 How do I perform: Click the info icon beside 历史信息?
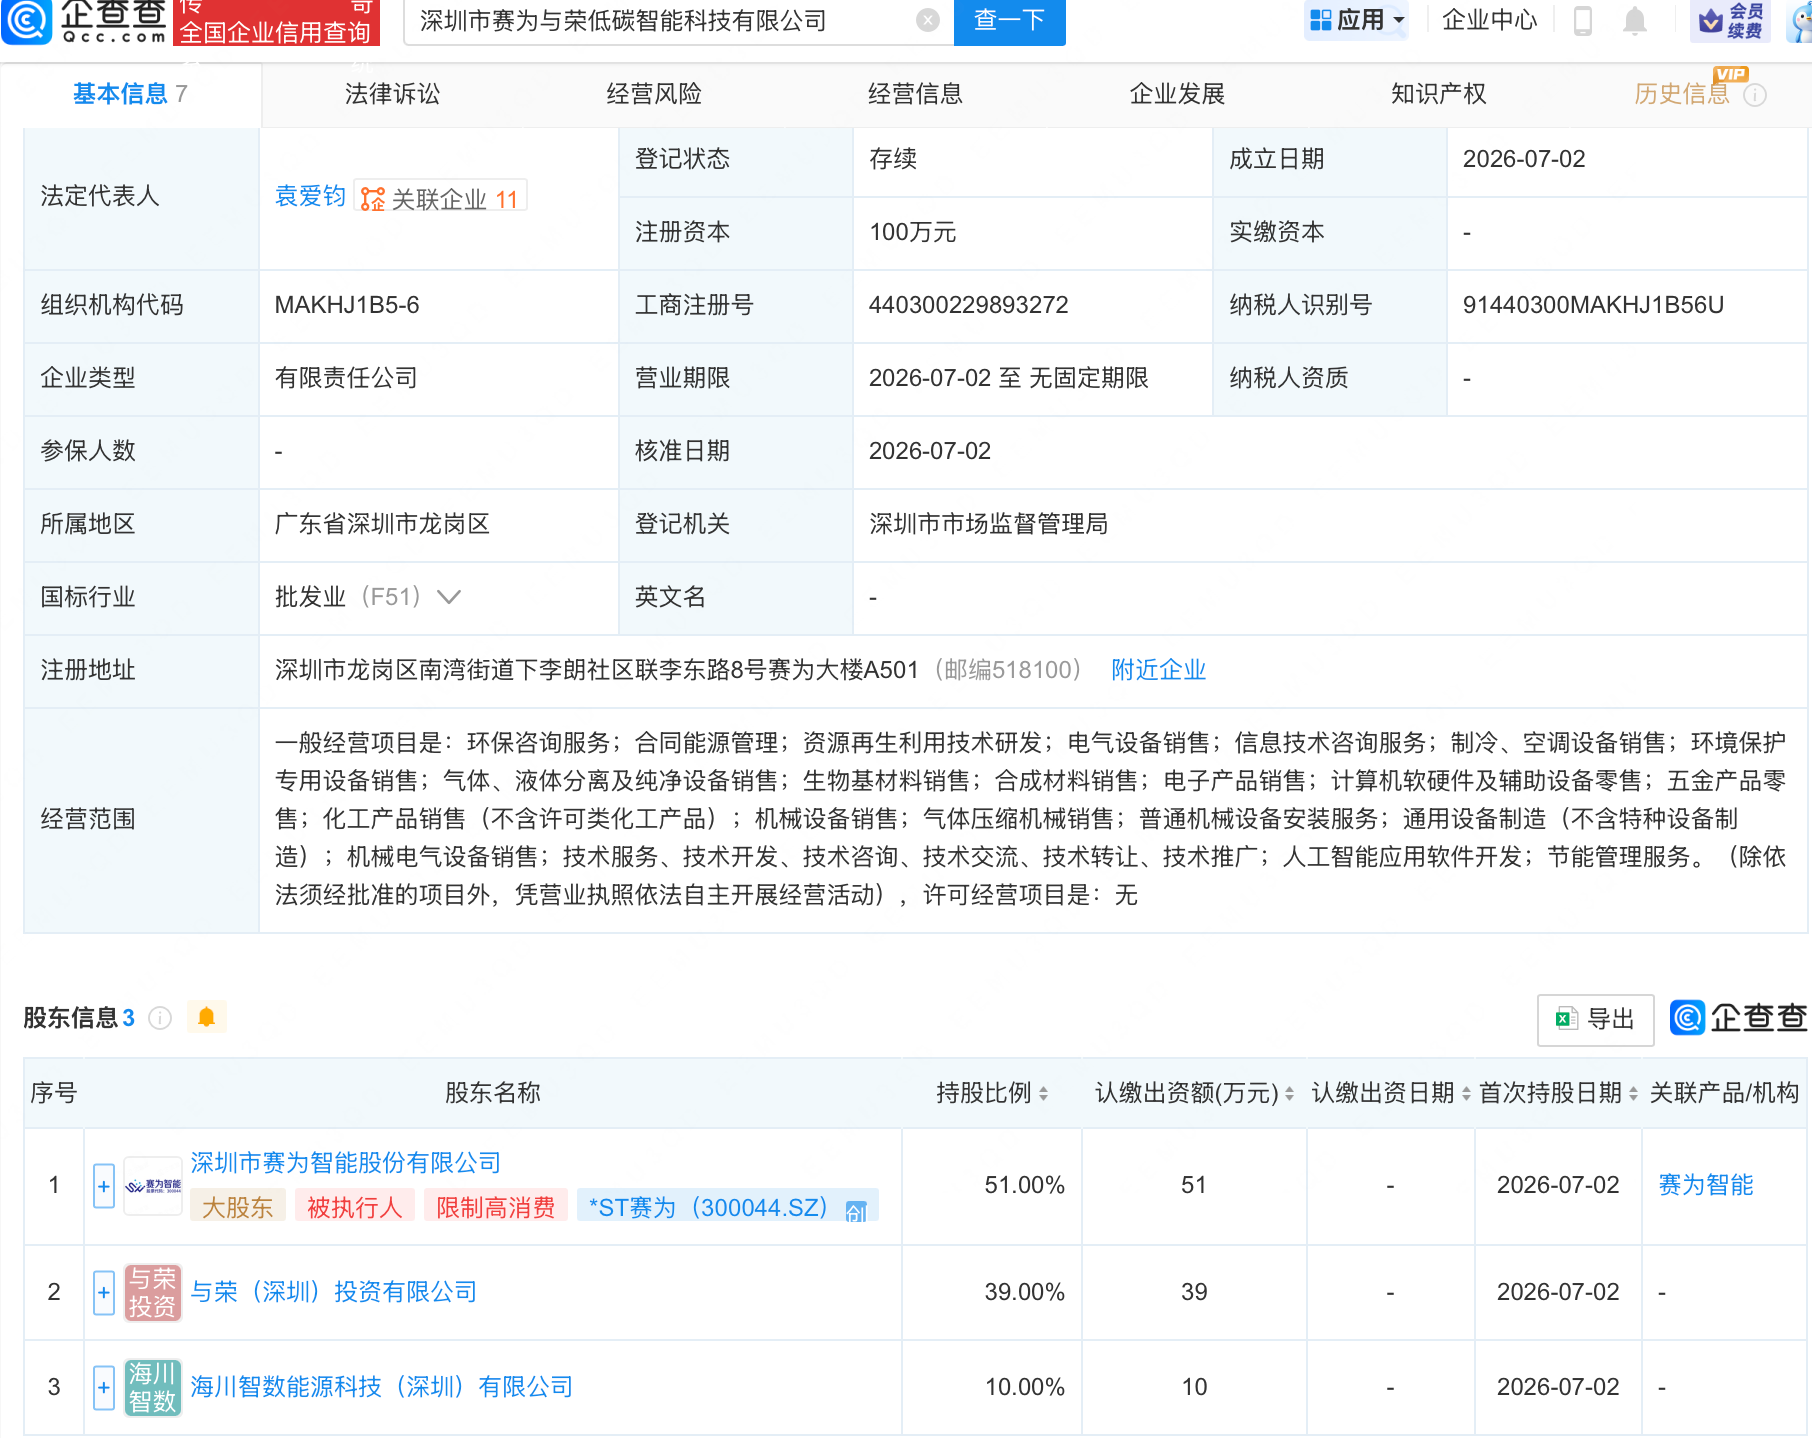(x=1755, y=95)
